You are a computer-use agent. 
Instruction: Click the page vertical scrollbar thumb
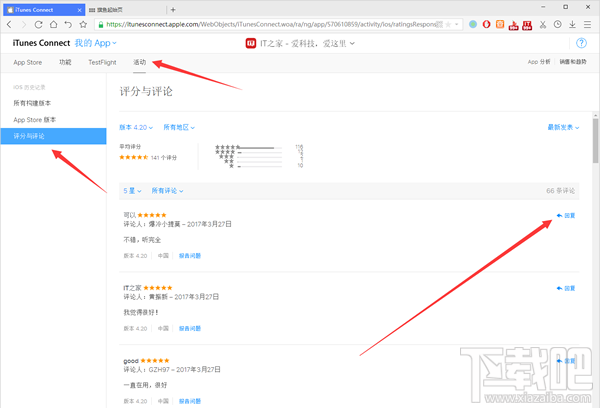click(x=595, y=140)
